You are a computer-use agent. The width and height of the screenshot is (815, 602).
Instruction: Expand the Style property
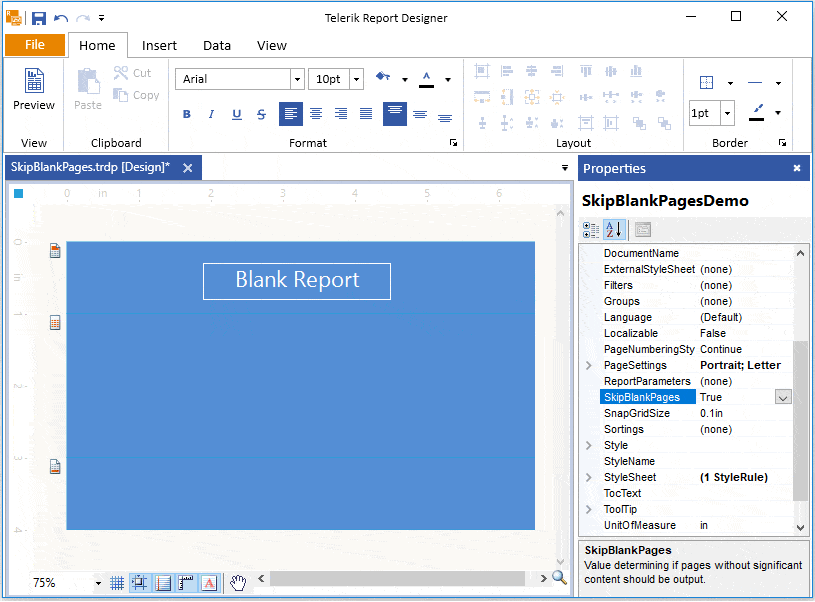click(x=589, y=446)
